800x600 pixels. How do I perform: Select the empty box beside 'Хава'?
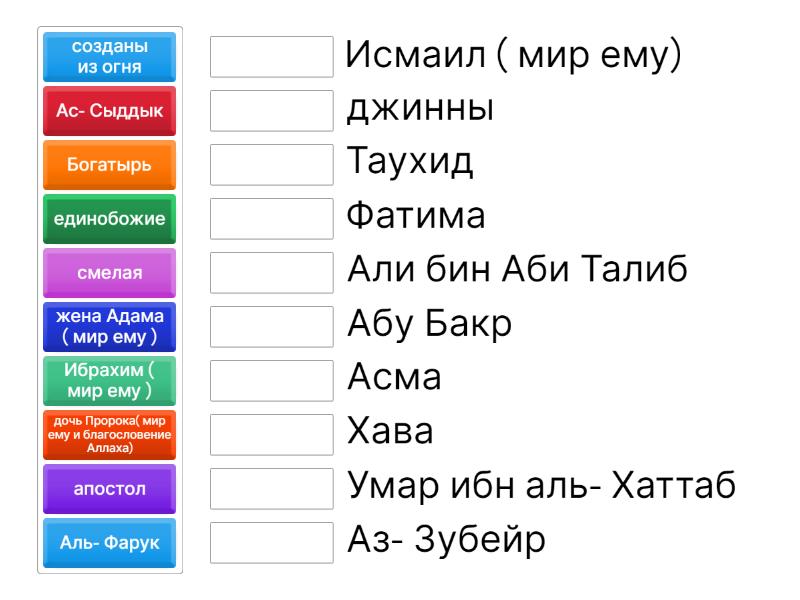[272, 435]
